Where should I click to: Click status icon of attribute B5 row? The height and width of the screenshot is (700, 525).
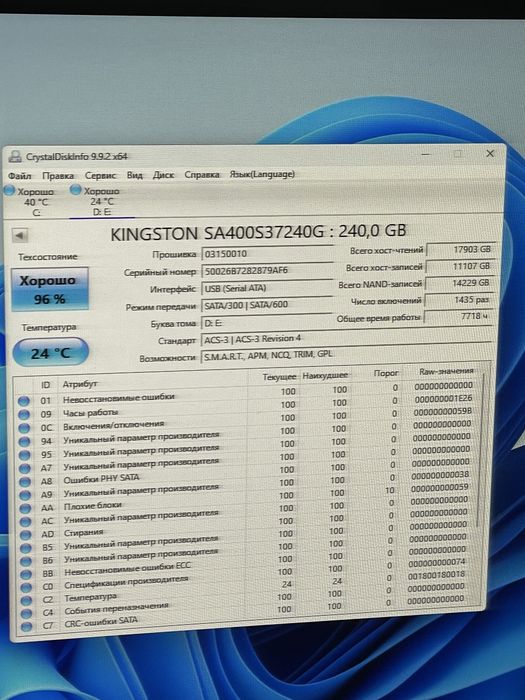tap(26, 547)
